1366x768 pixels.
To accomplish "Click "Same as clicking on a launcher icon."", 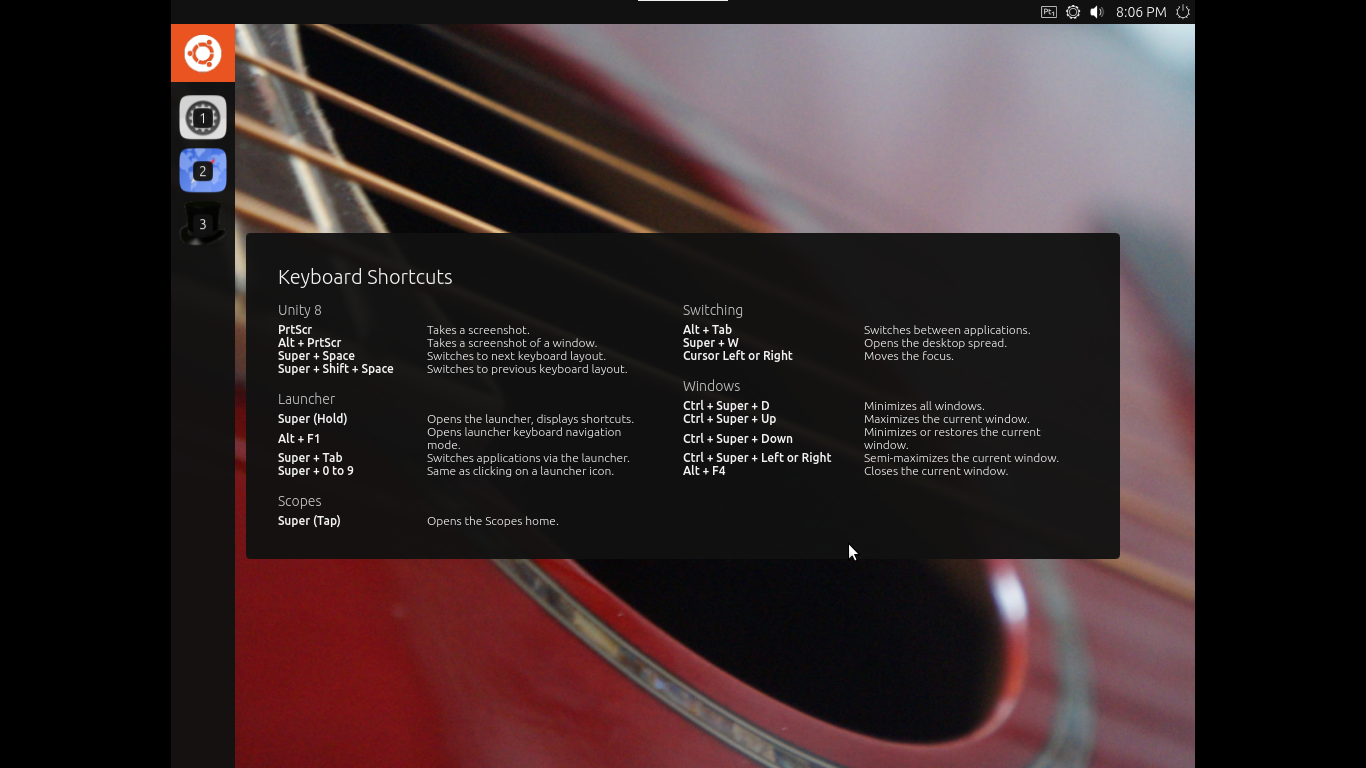I will [520, 471].
